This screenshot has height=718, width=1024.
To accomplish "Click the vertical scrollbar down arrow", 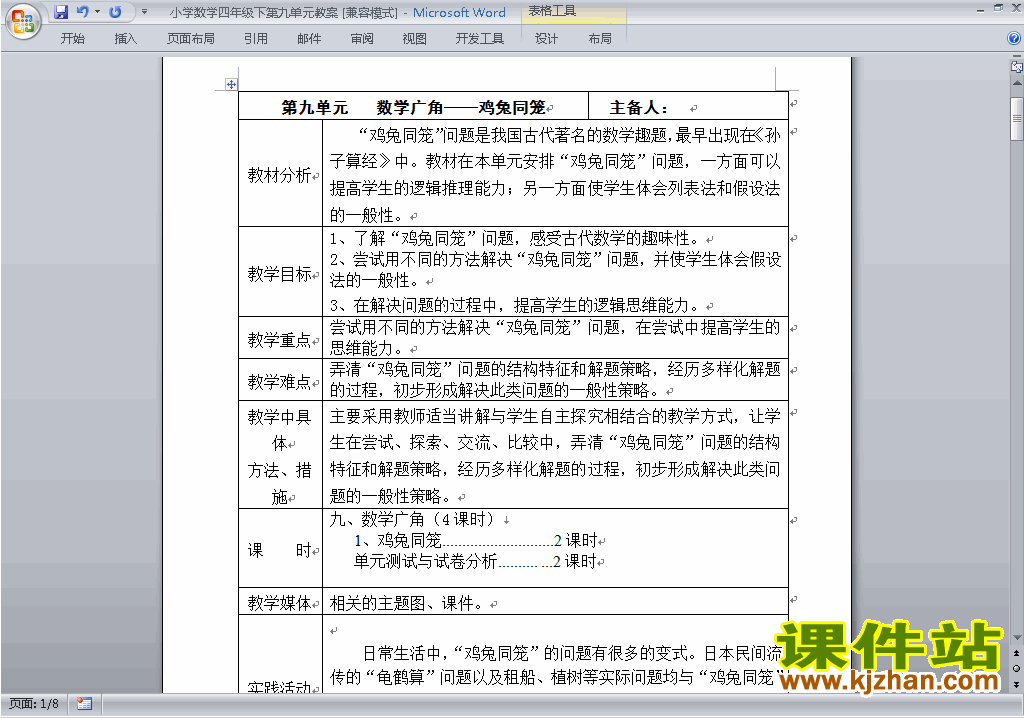I will click(x=1017, y=637).
